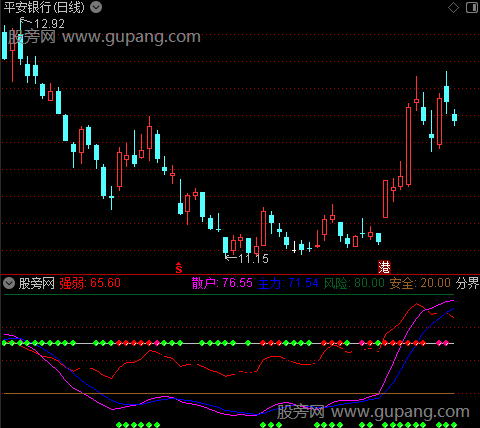Click the red S marker below the chart
480x428 pixels.
coord(179,268)
